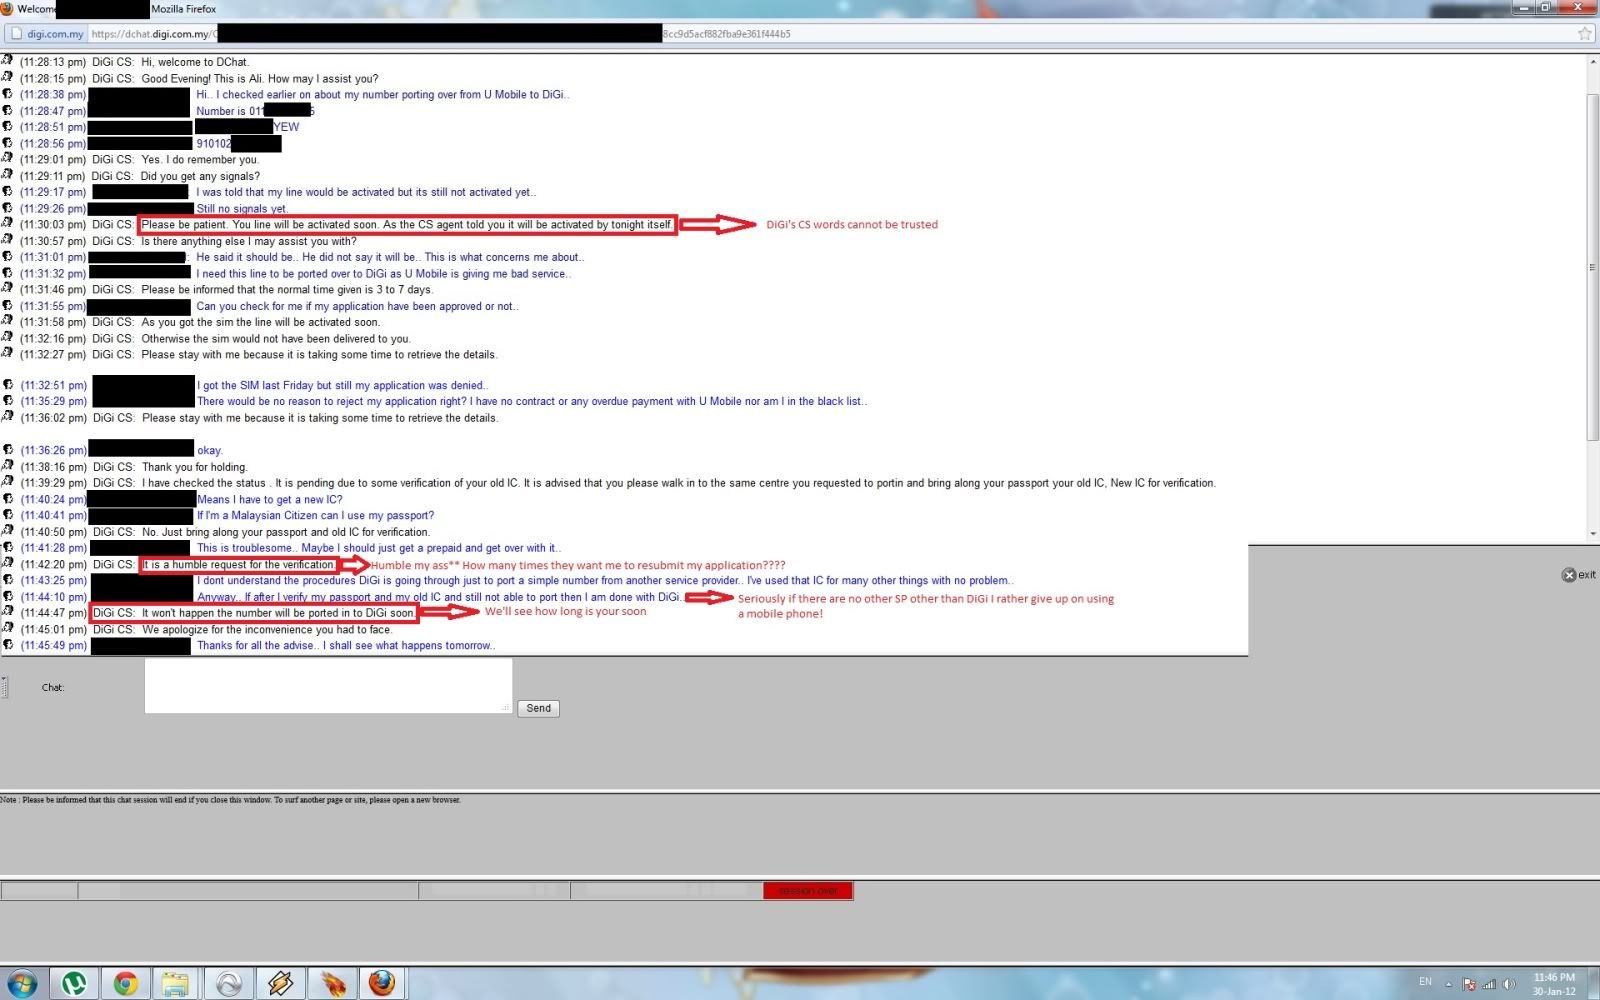Screen dimensions: 1600x1000
Task: Switch to Firefox in the taskbar
Action: click(x=381, y=983)
